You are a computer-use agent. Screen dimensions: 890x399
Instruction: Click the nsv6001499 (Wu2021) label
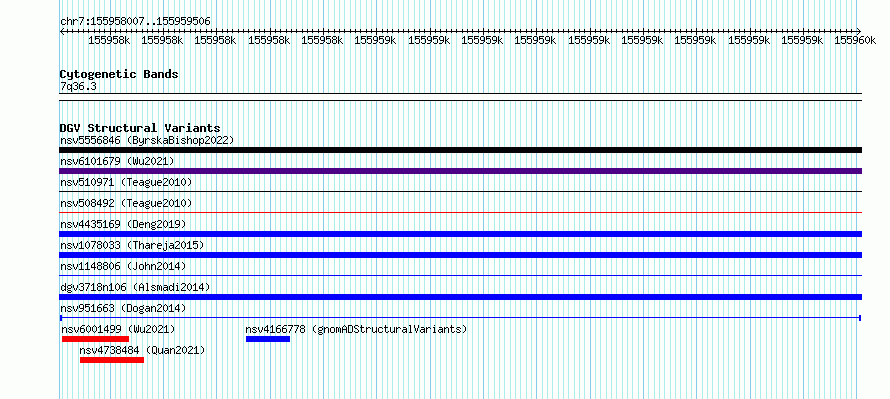coord(118,329)
